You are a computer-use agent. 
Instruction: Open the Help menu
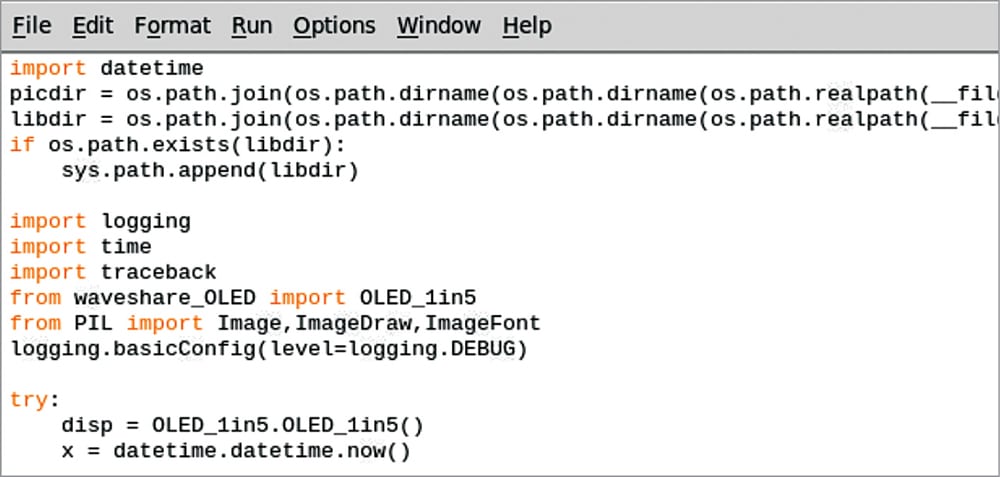click(526, 25)
